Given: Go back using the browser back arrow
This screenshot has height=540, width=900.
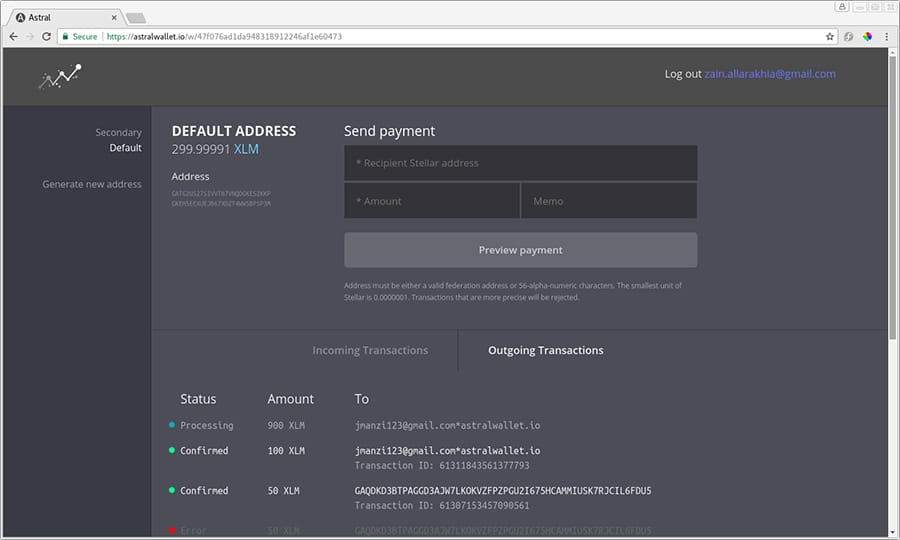Looking at the screenshot, I should (13, 36).
